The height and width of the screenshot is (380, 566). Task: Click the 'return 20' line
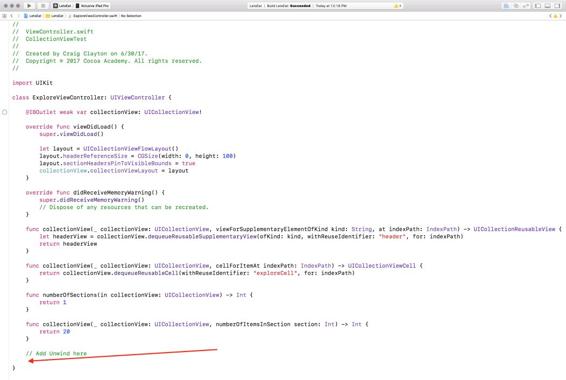(55, 332)
